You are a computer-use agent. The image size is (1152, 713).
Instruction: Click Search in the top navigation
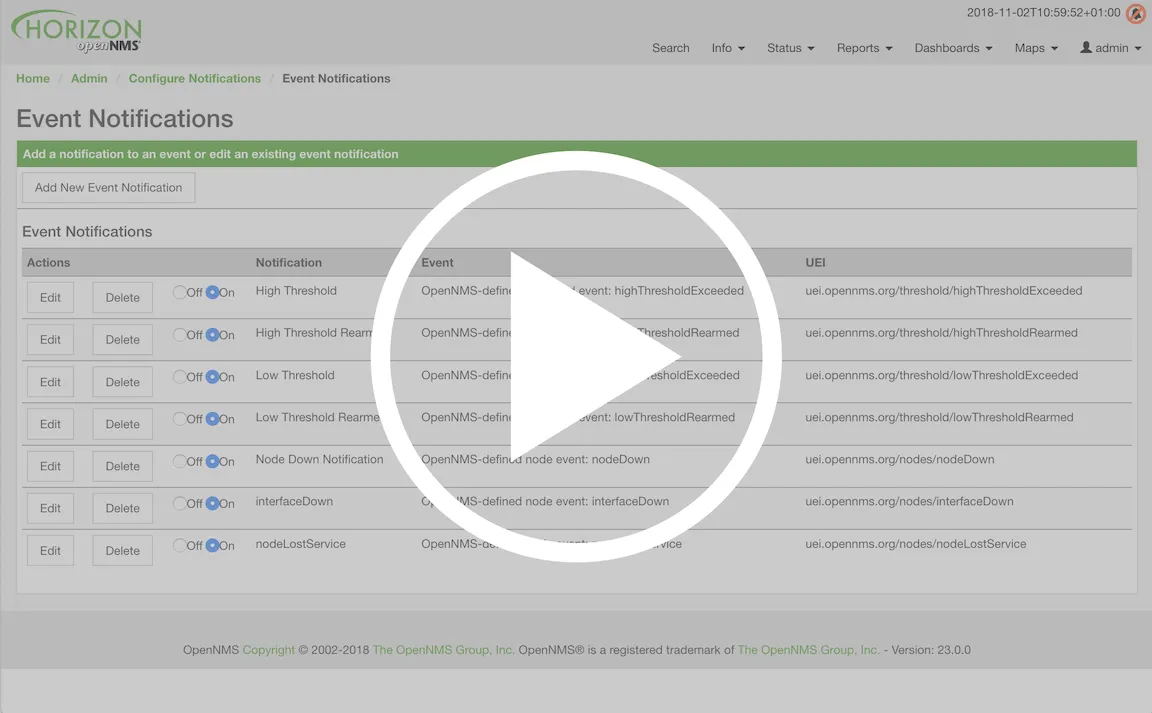[x=670, y=48]
